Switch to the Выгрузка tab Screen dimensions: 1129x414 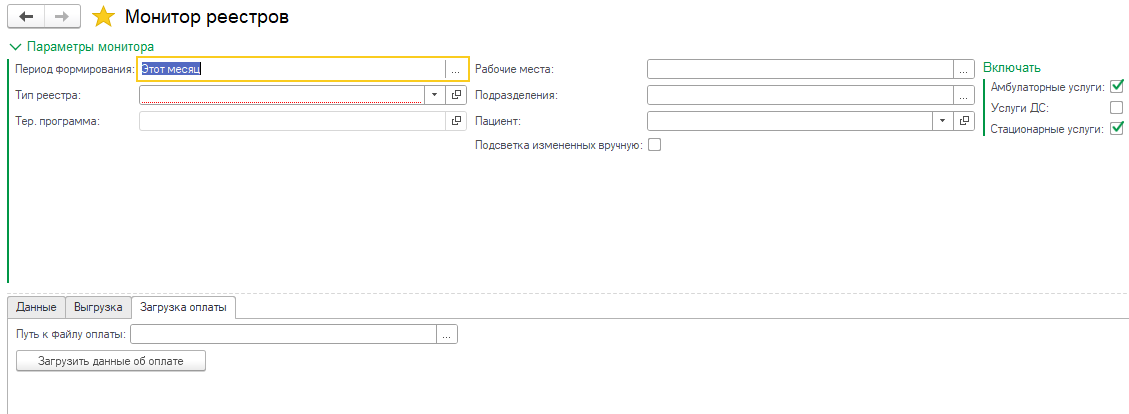pyautogui.click(x=98, y=308)
